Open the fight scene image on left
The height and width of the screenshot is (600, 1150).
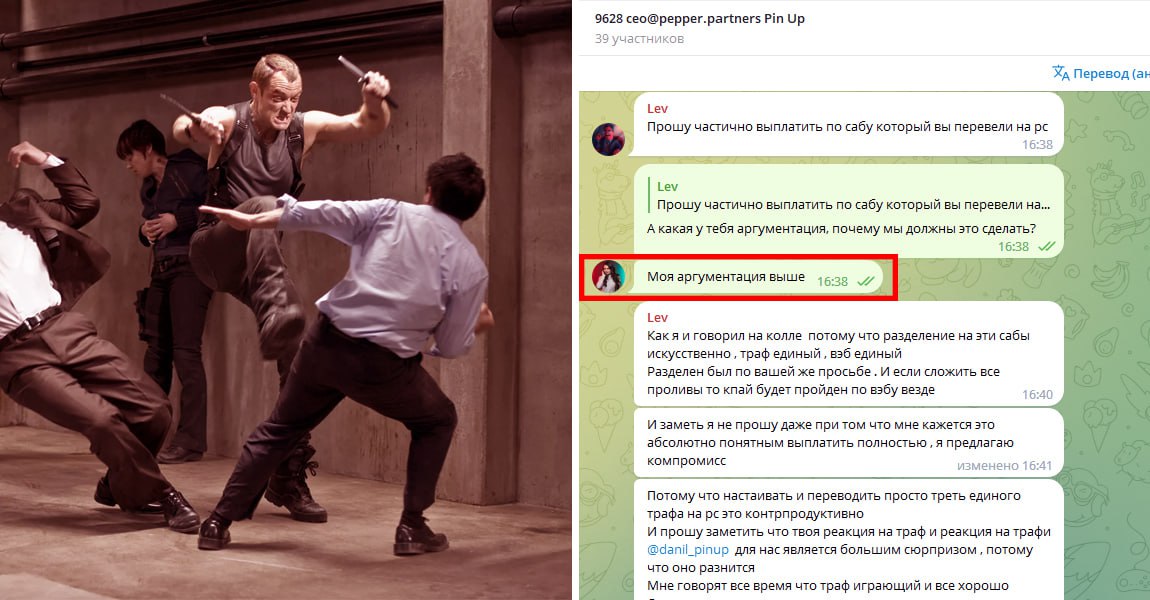[285, 300]
